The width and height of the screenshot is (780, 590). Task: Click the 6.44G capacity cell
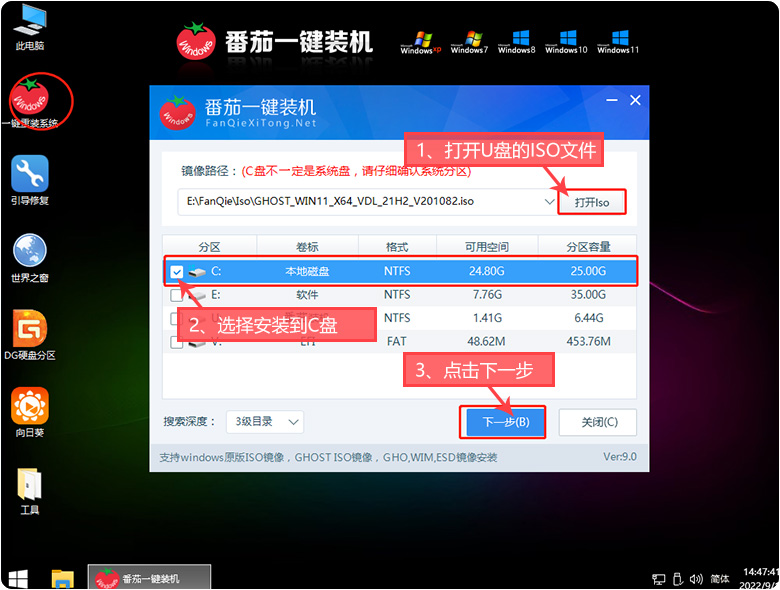(x=589, y=318)
